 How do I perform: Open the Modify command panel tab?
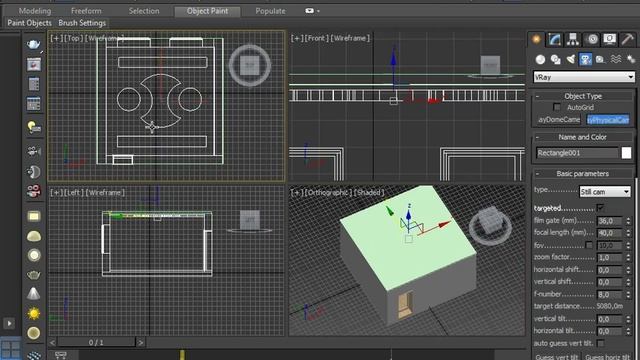tap(554, 39)
